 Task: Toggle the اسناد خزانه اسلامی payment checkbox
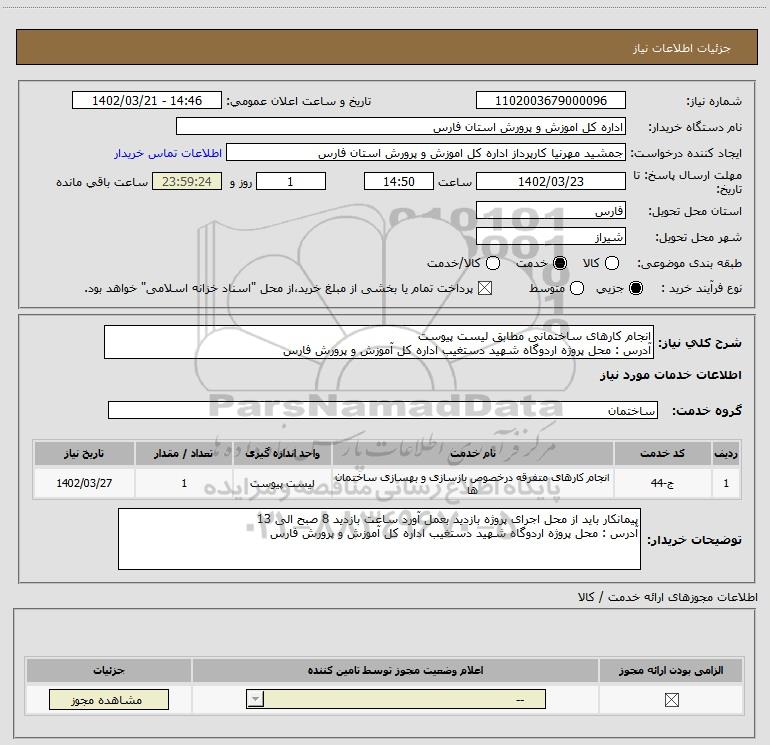tap(485, 288)
